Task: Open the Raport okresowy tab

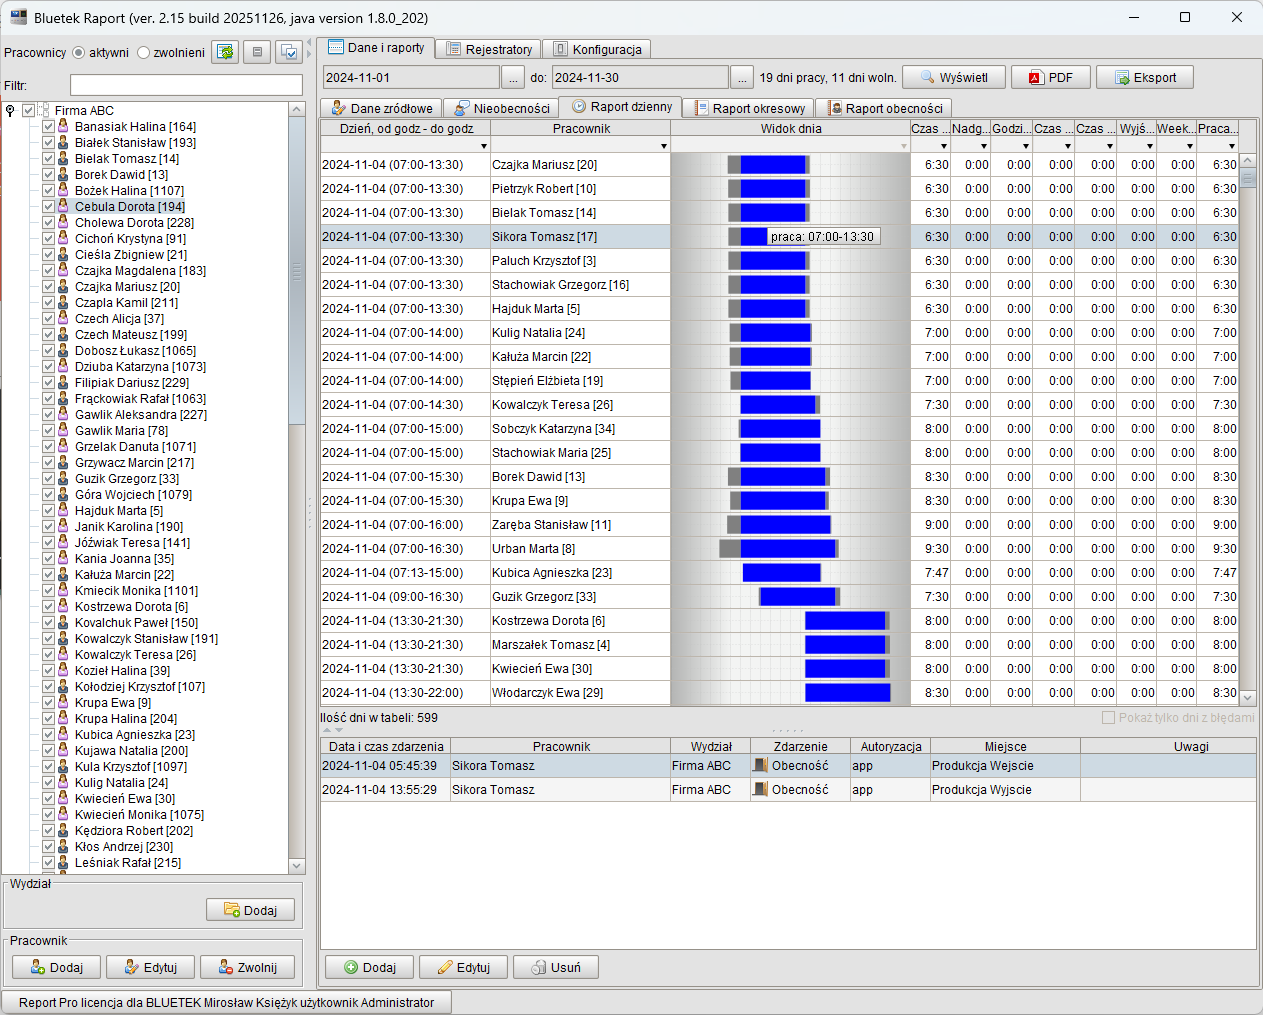Action: 750,108
